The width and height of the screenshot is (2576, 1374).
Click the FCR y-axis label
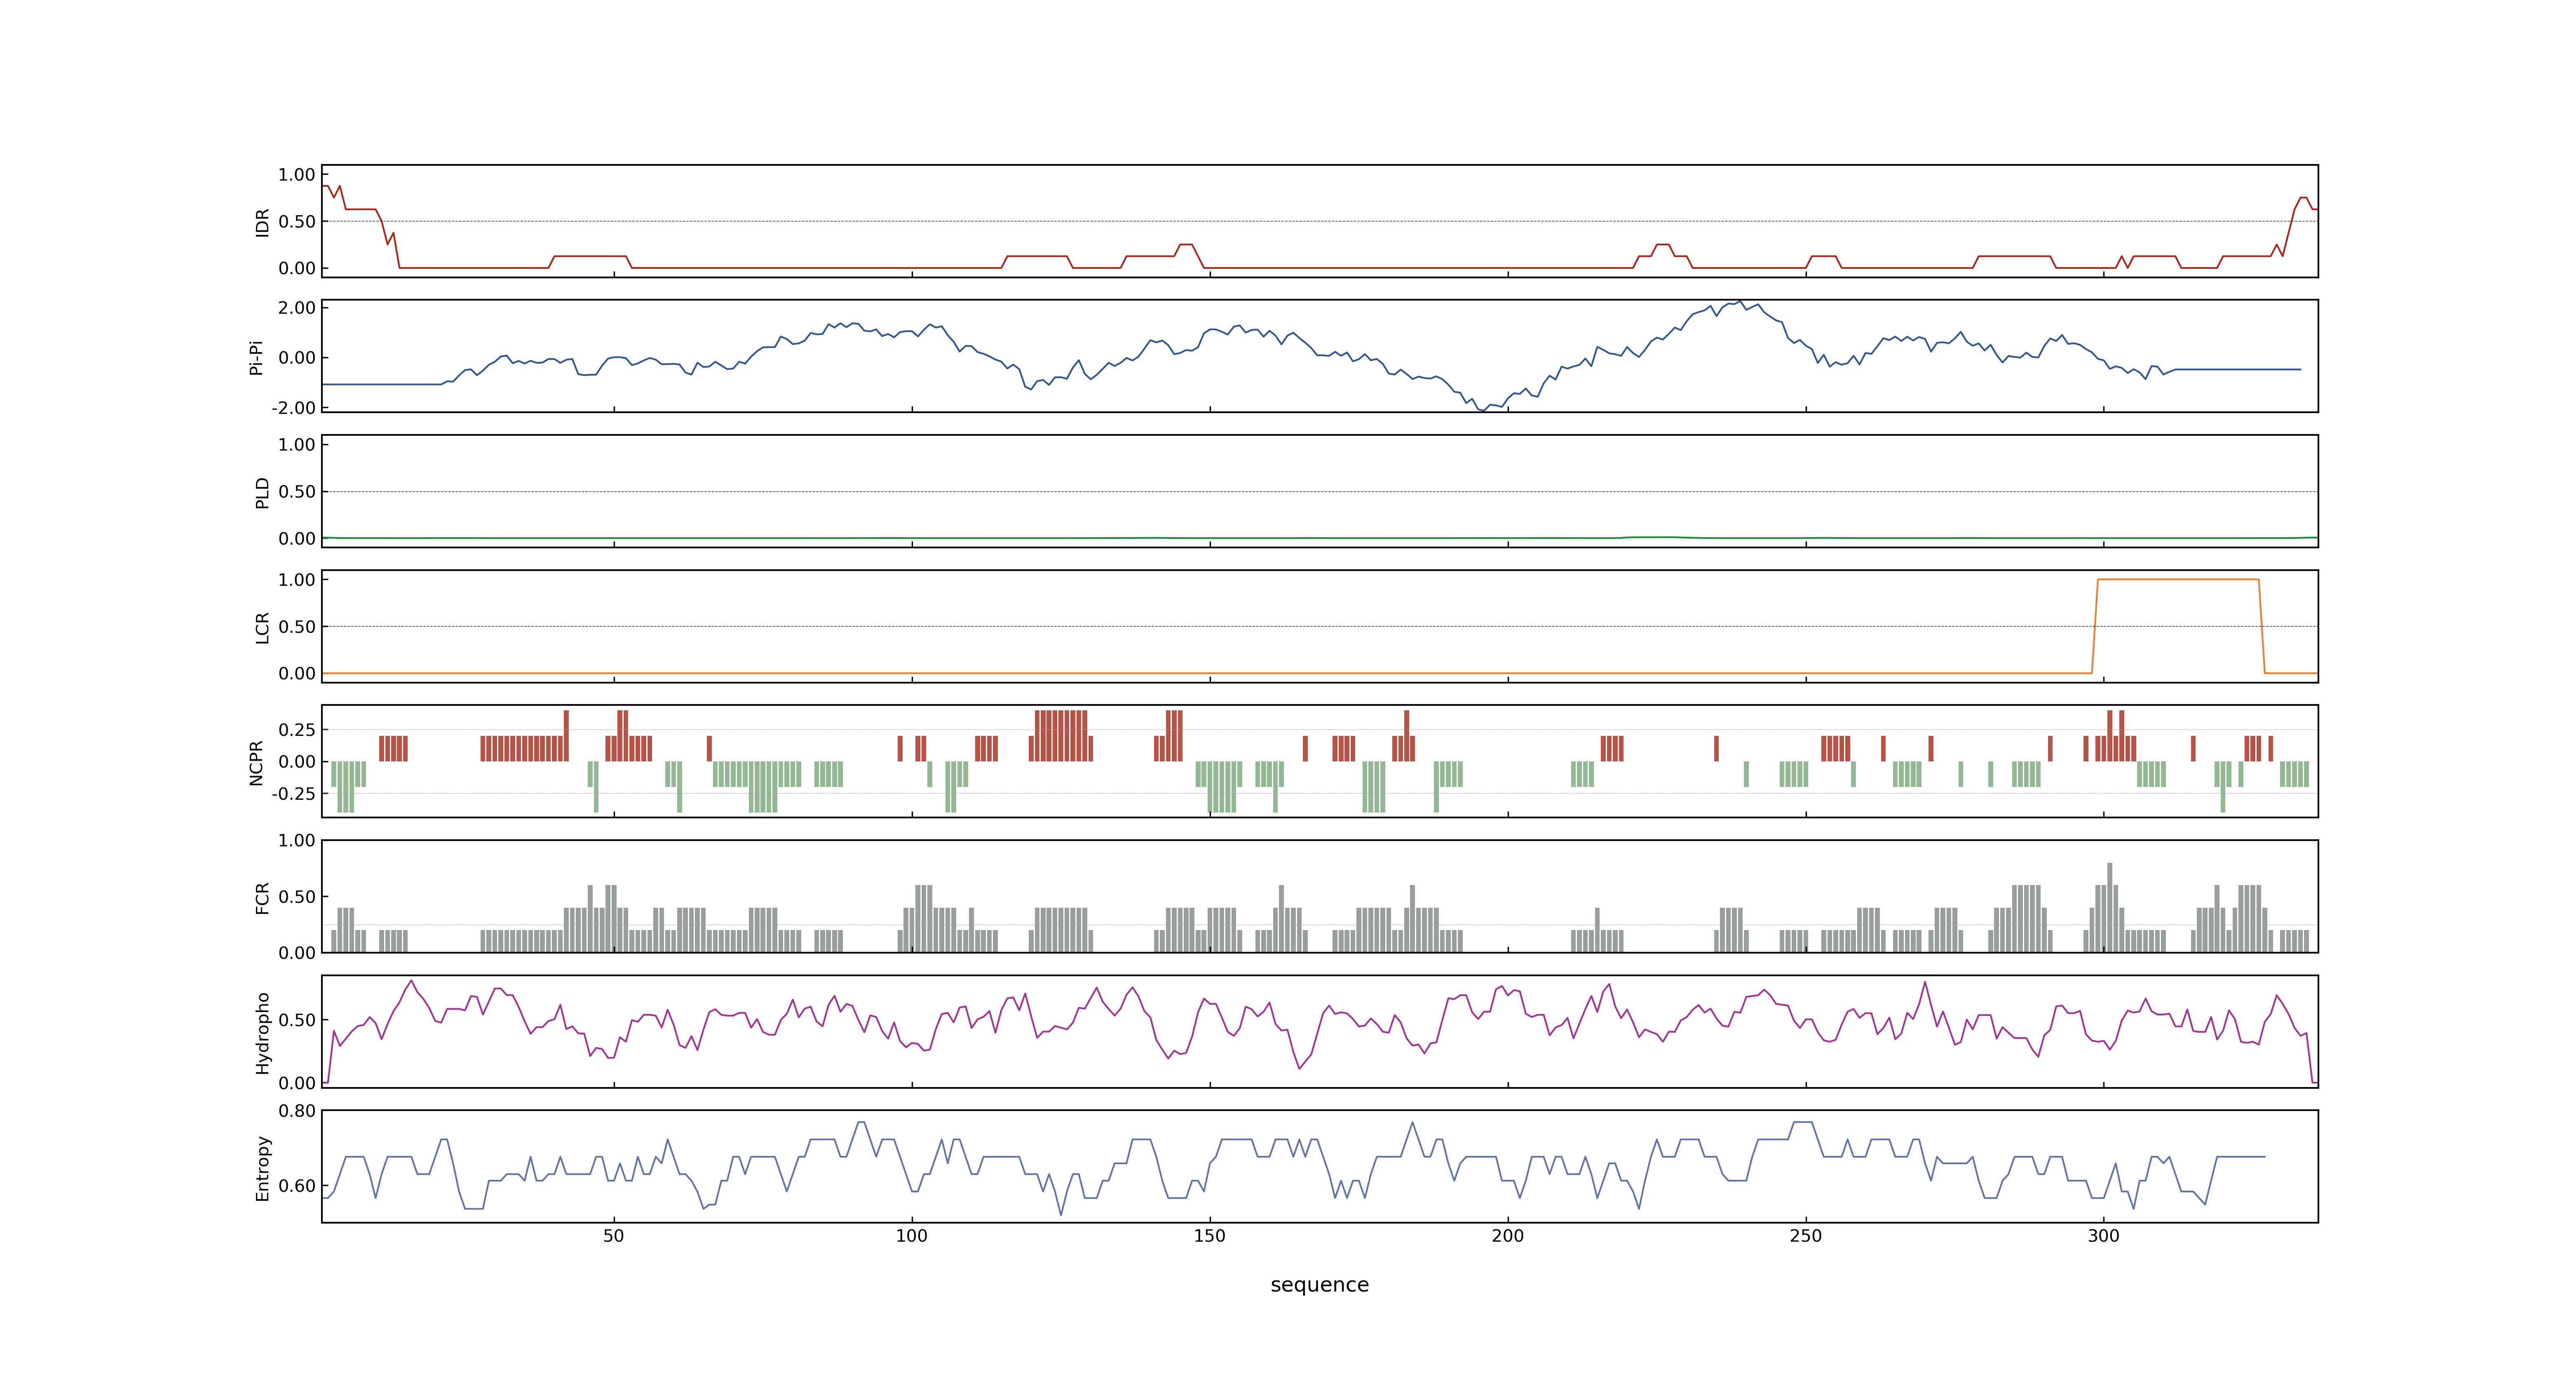(262, 897)
